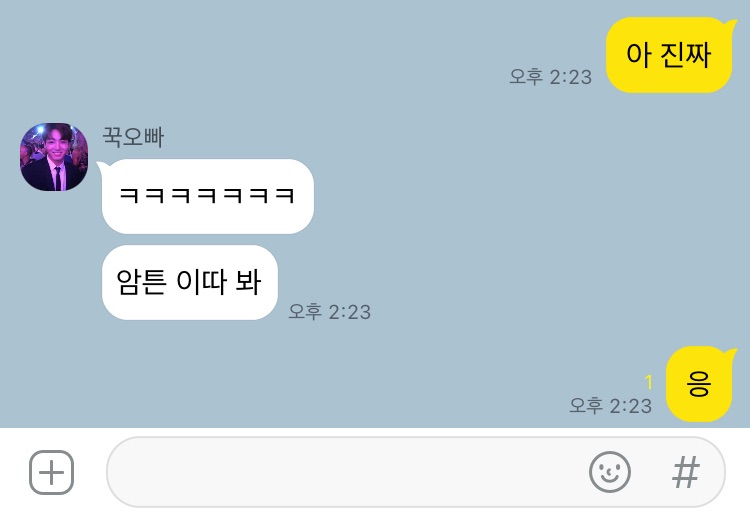Select the yellow '응' message bubble
The width and height of the screenshot is (750, 515).
coord(700,384)
